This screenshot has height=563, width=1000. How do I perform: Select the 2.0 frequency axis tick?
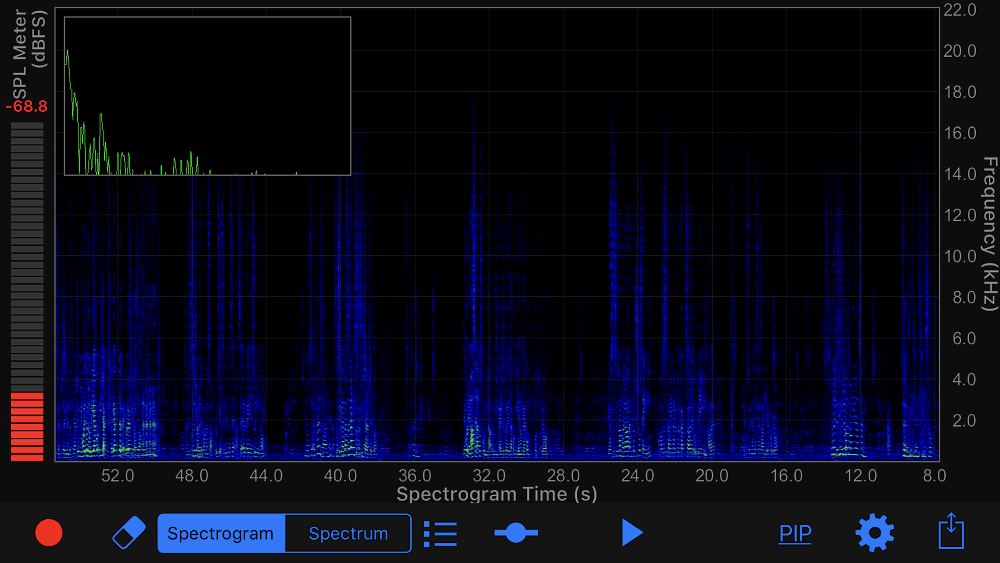click(964, 421)
